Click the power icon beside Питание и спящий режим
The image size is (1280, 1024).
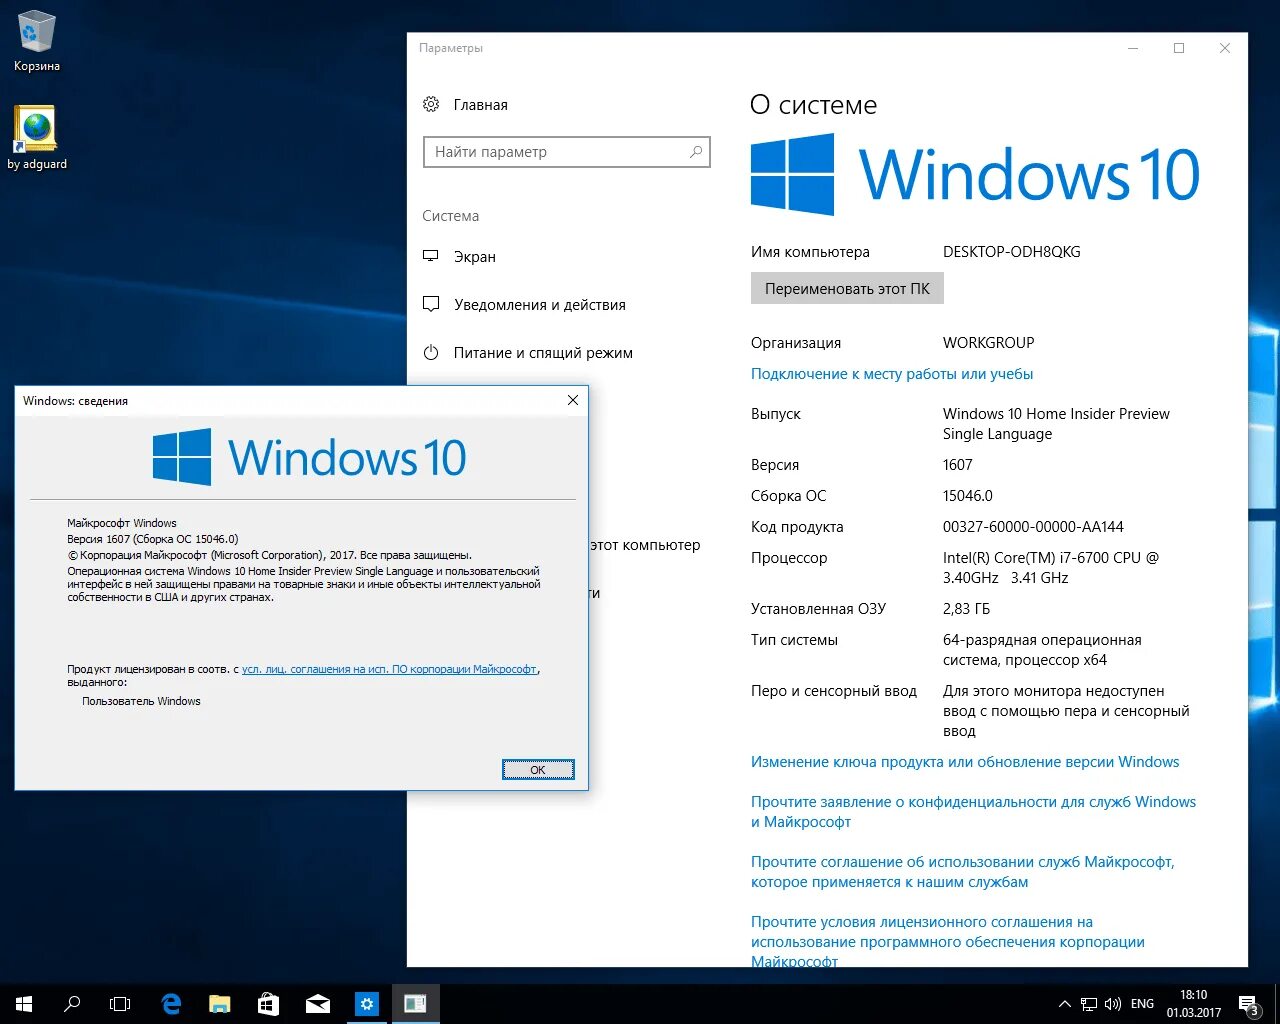pyautogui.click(x=431, y=352)
